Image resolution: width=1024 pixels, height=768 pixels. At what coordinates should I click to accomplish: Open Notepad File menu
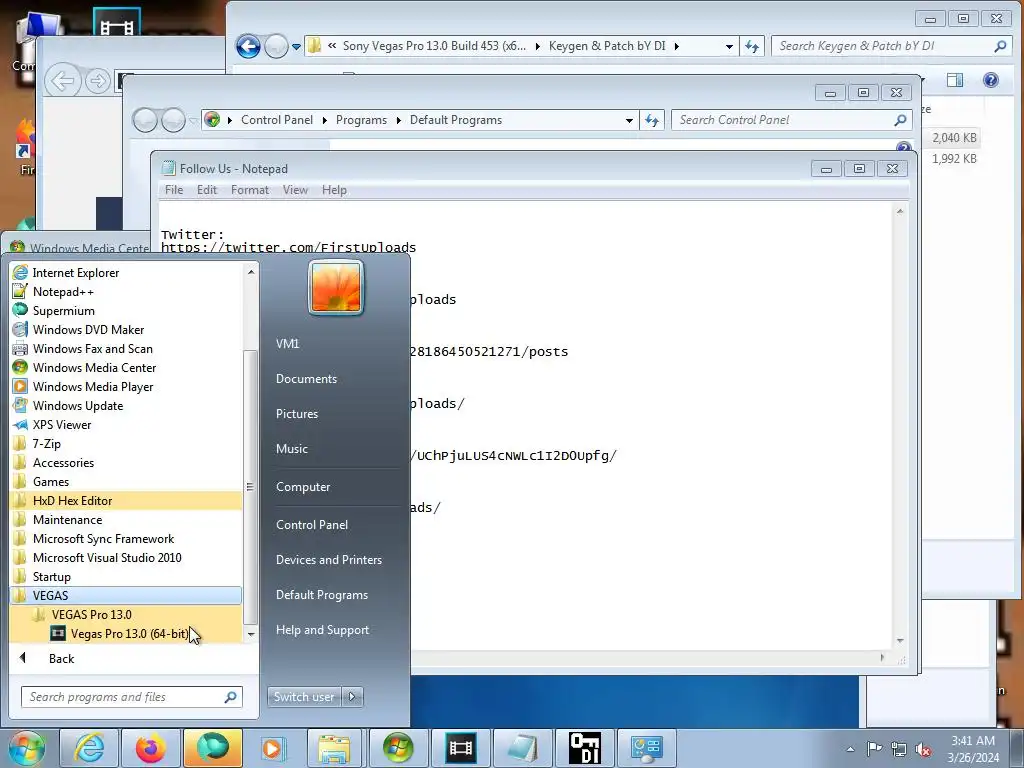tap(174, 190)
